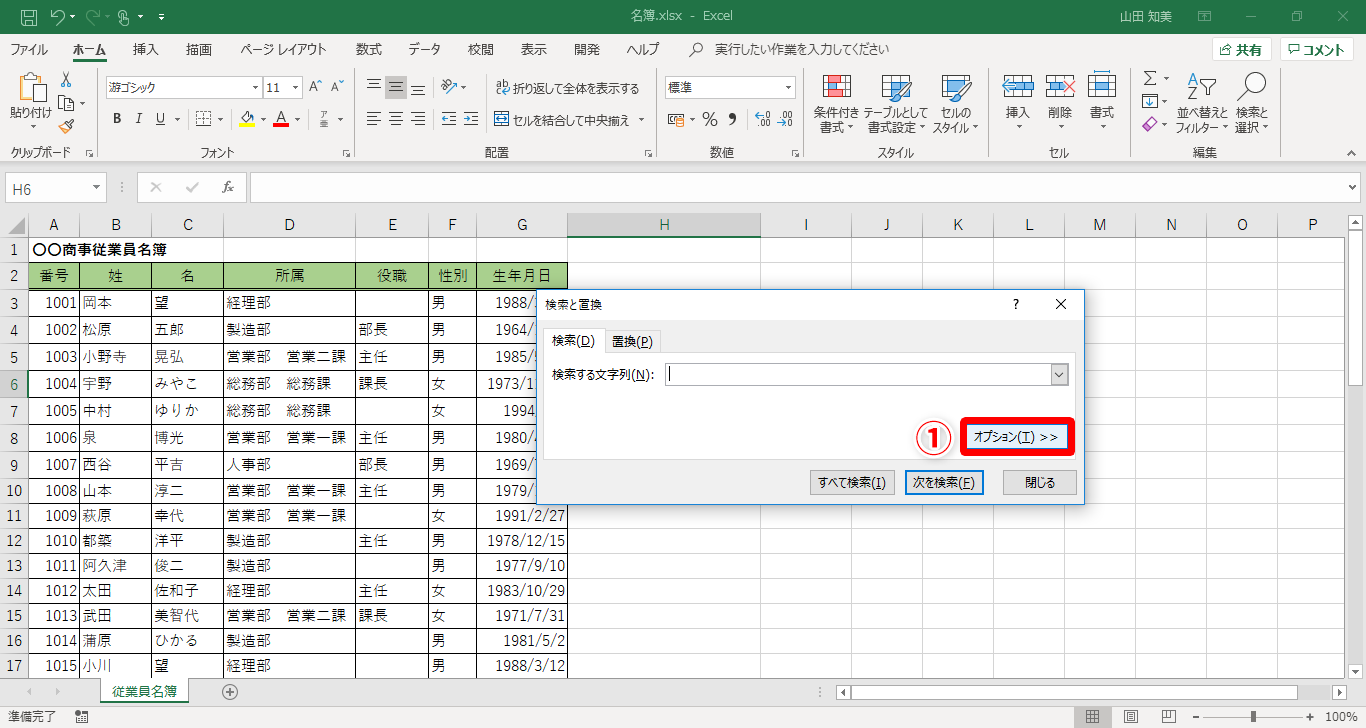
Task: Open format as table (テーブルとして書式設定)
Action: click(x=896, y=103)
